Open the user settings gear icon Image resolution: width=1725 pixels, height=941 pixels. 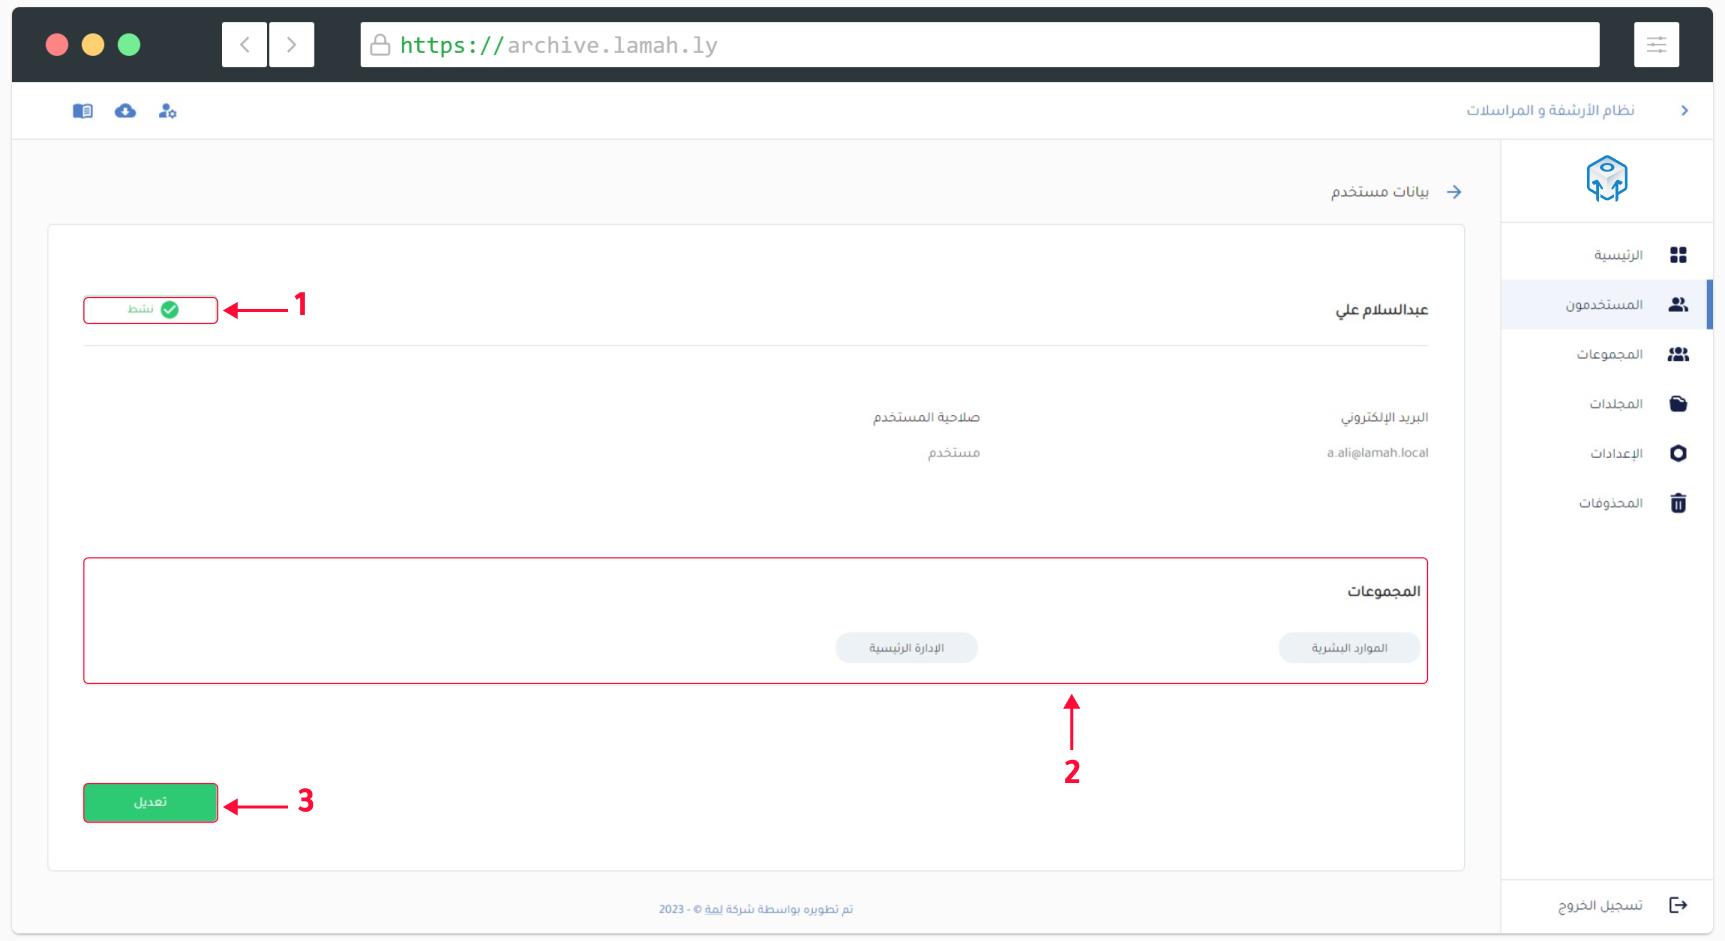pos(167,111)
